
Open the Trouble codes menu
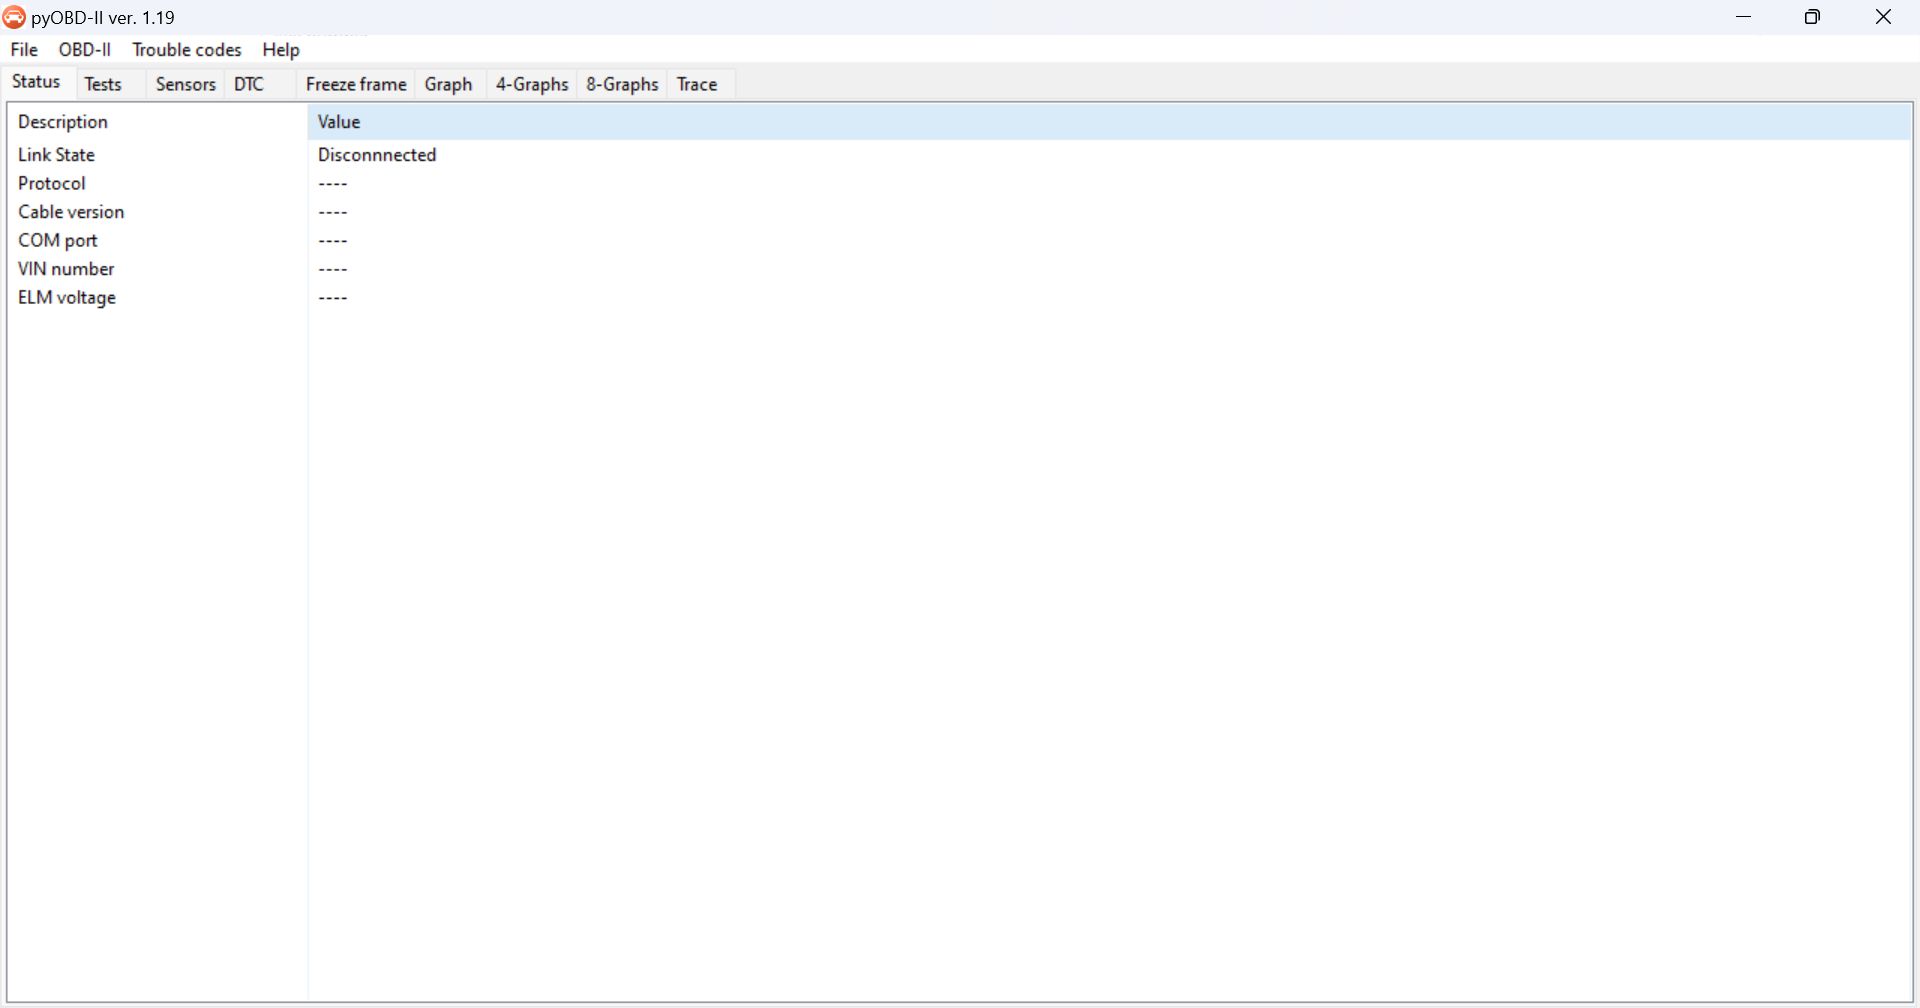pyautogui.click(x=186, y=49)
